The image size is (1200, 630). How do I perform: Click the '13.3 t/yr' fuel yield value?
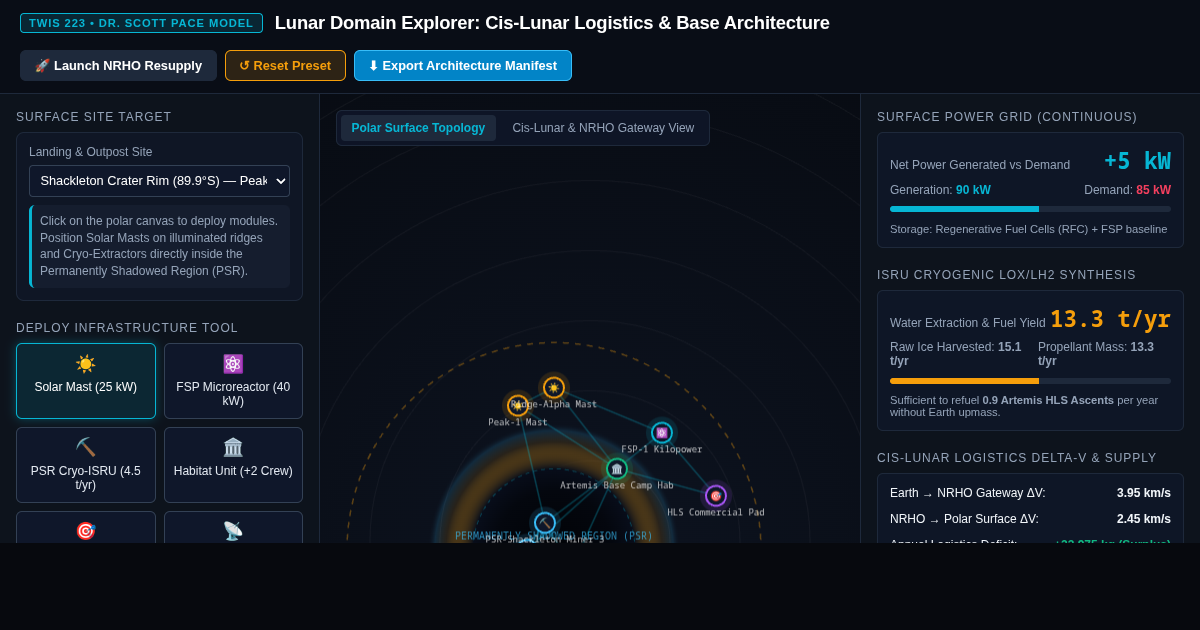pyautogui.click(x=1110, y=320)
